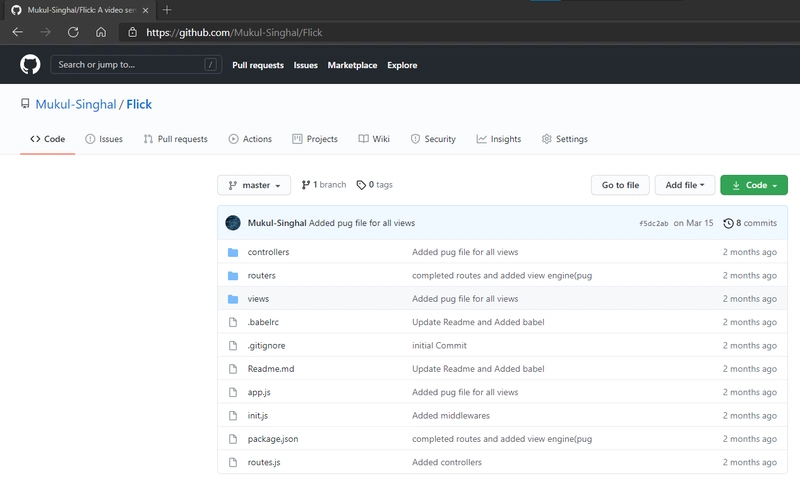
Task: Click the views folder icon
Action: [233, 299]
